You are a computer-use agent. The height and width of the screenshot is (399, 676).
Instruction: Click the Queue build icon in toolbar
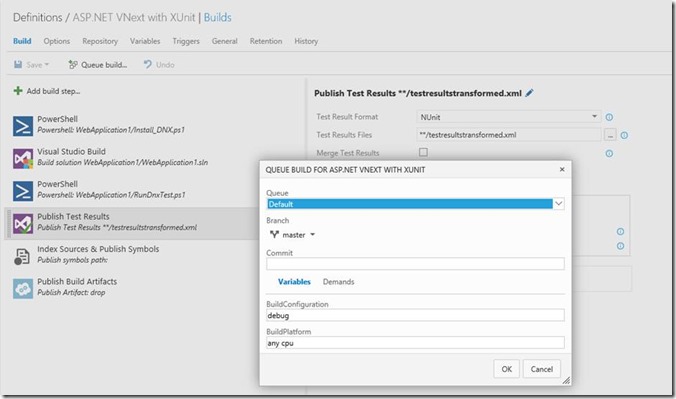coord(73,65)
